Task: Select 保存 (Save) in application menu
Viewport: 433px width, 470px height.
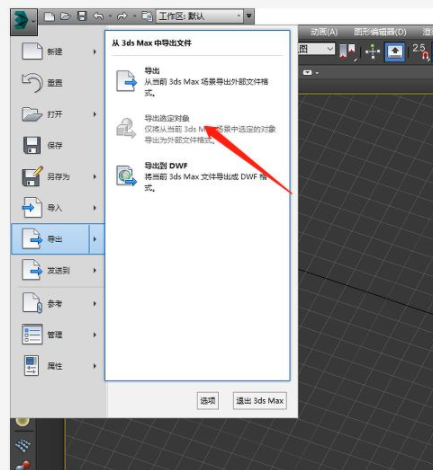Action: [x=57, y=145]
